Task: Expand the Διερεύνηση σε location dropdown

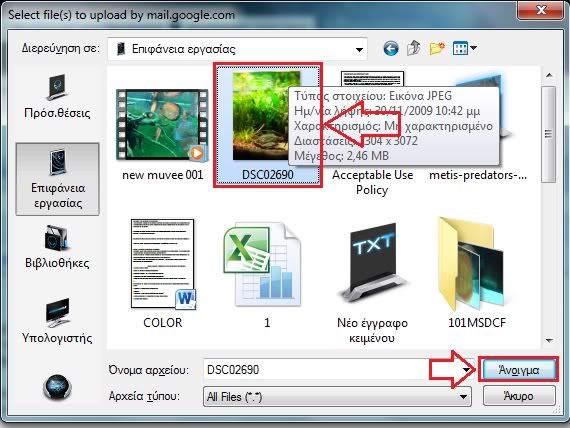Action: pyautogui.click(x=359, y=49)
